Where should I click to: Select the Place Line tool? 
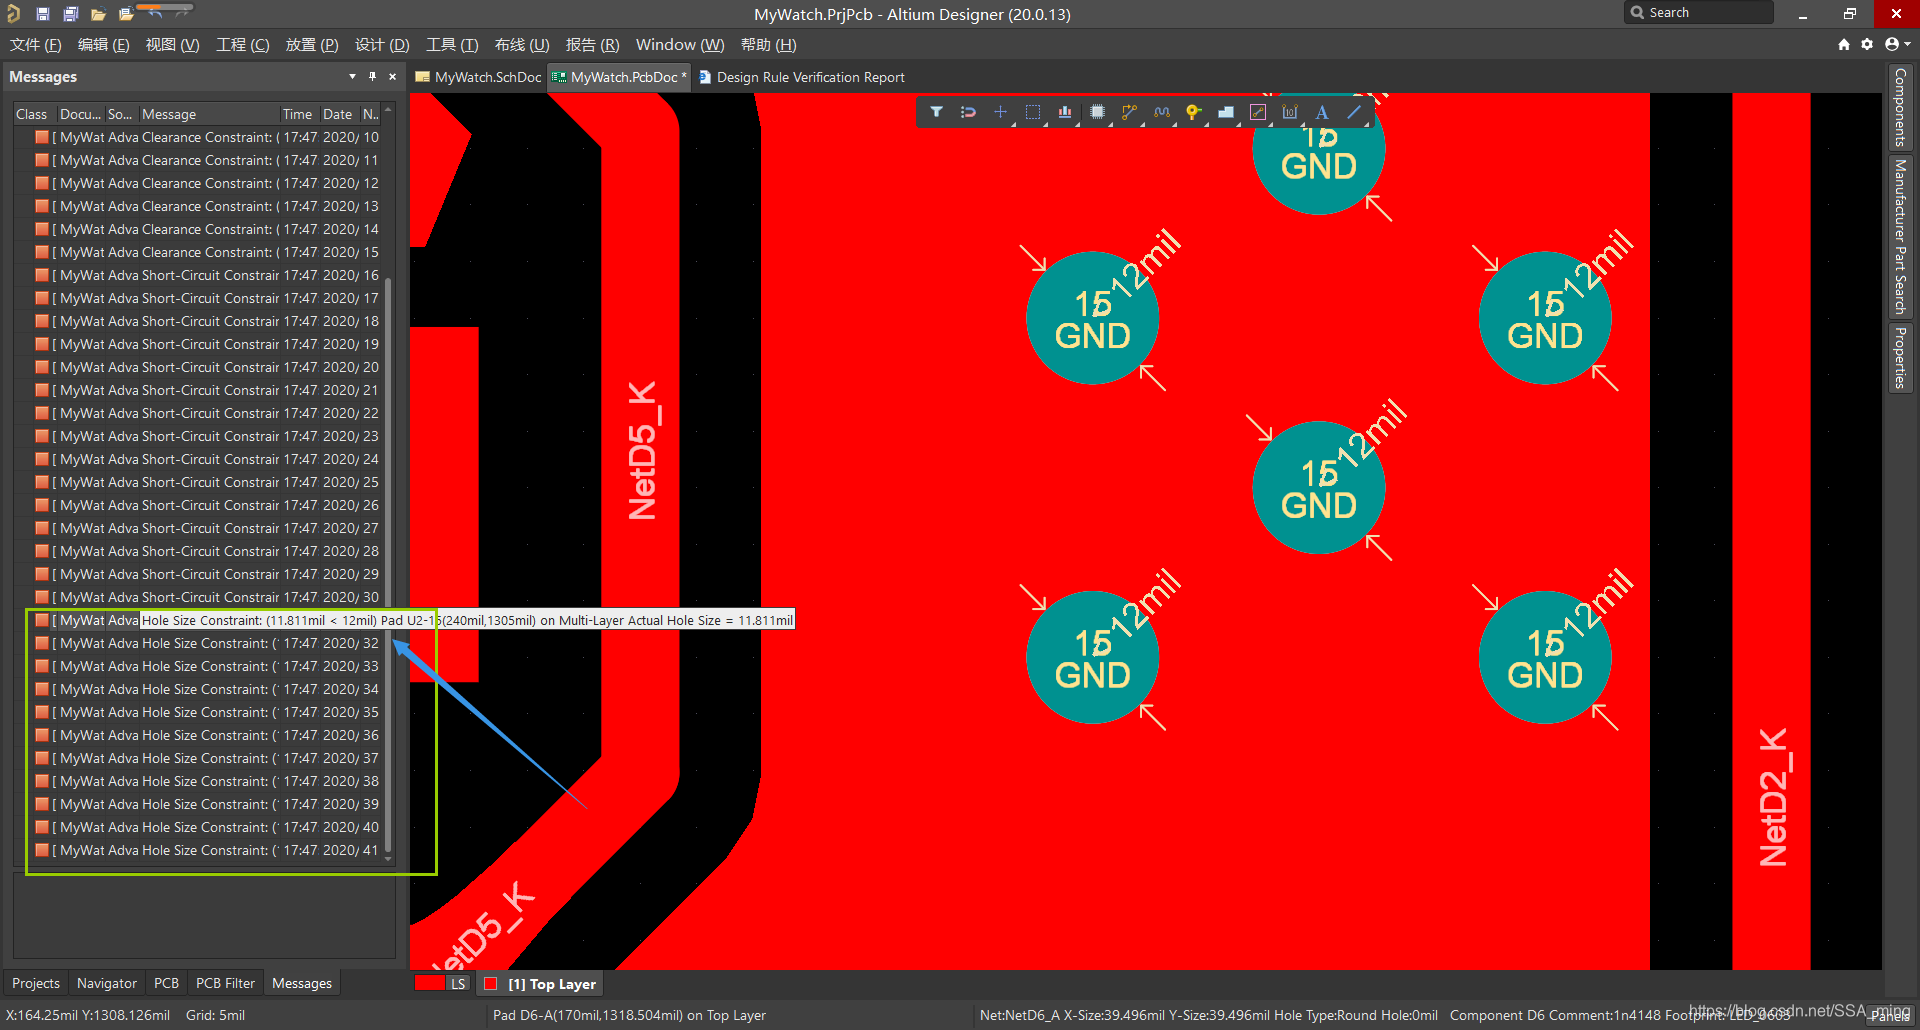pyautogui.click(x=1354, y=112)
